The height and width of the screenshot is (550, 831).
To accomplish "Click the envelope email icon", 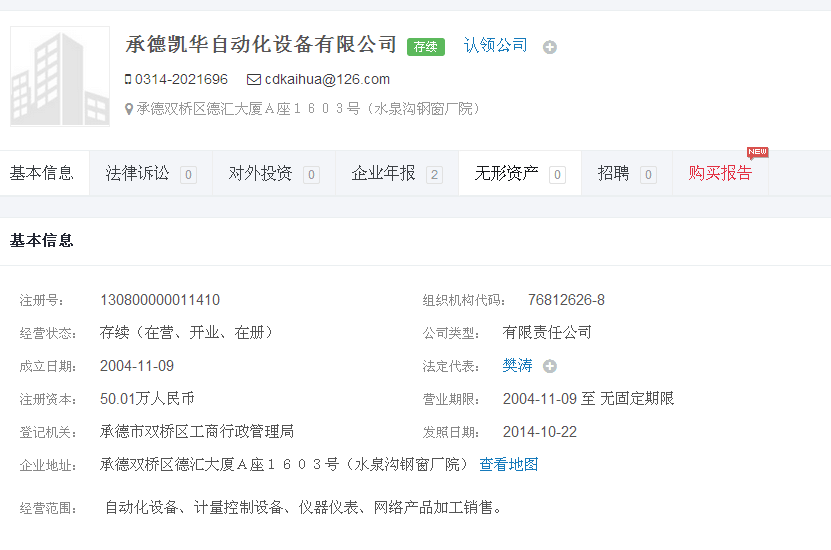I will pos(254,79).
